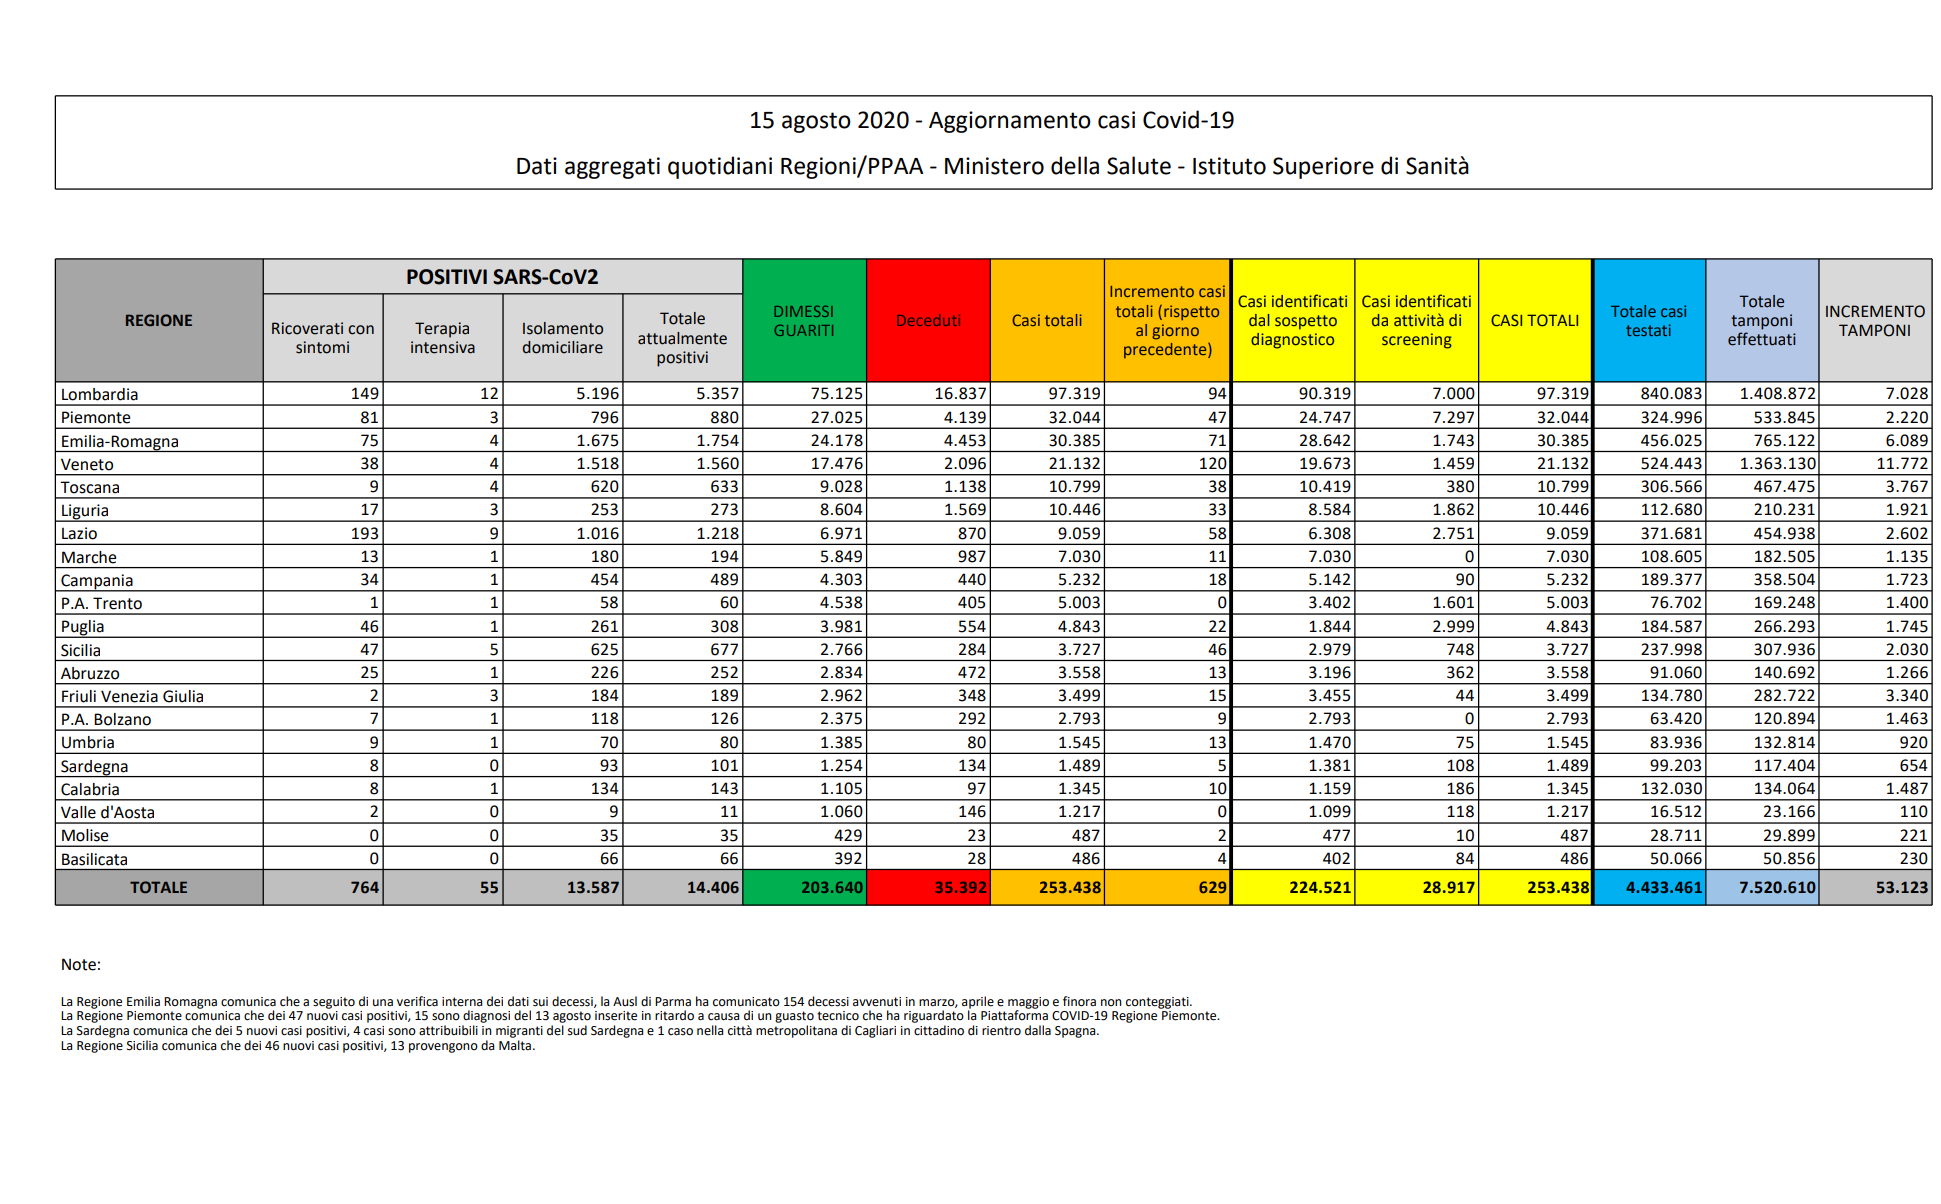Select the orange Casi totali header
The width and height of the screenshot is (1941, 1204).
(1046, 320)
